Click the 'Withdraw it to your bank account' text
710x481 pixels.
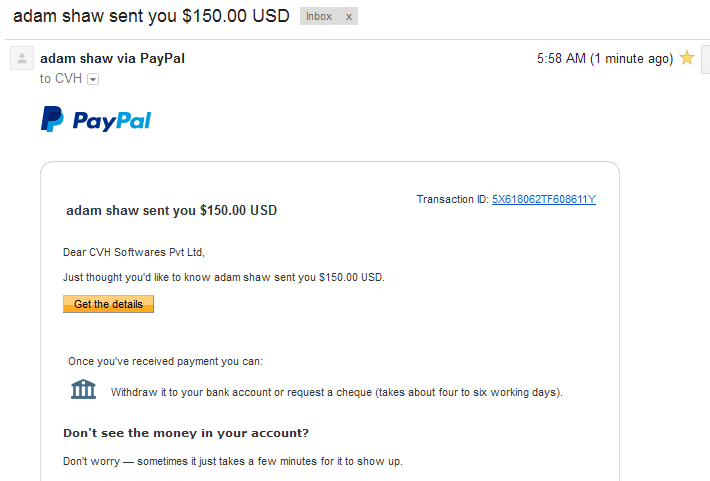pos(336,392)
